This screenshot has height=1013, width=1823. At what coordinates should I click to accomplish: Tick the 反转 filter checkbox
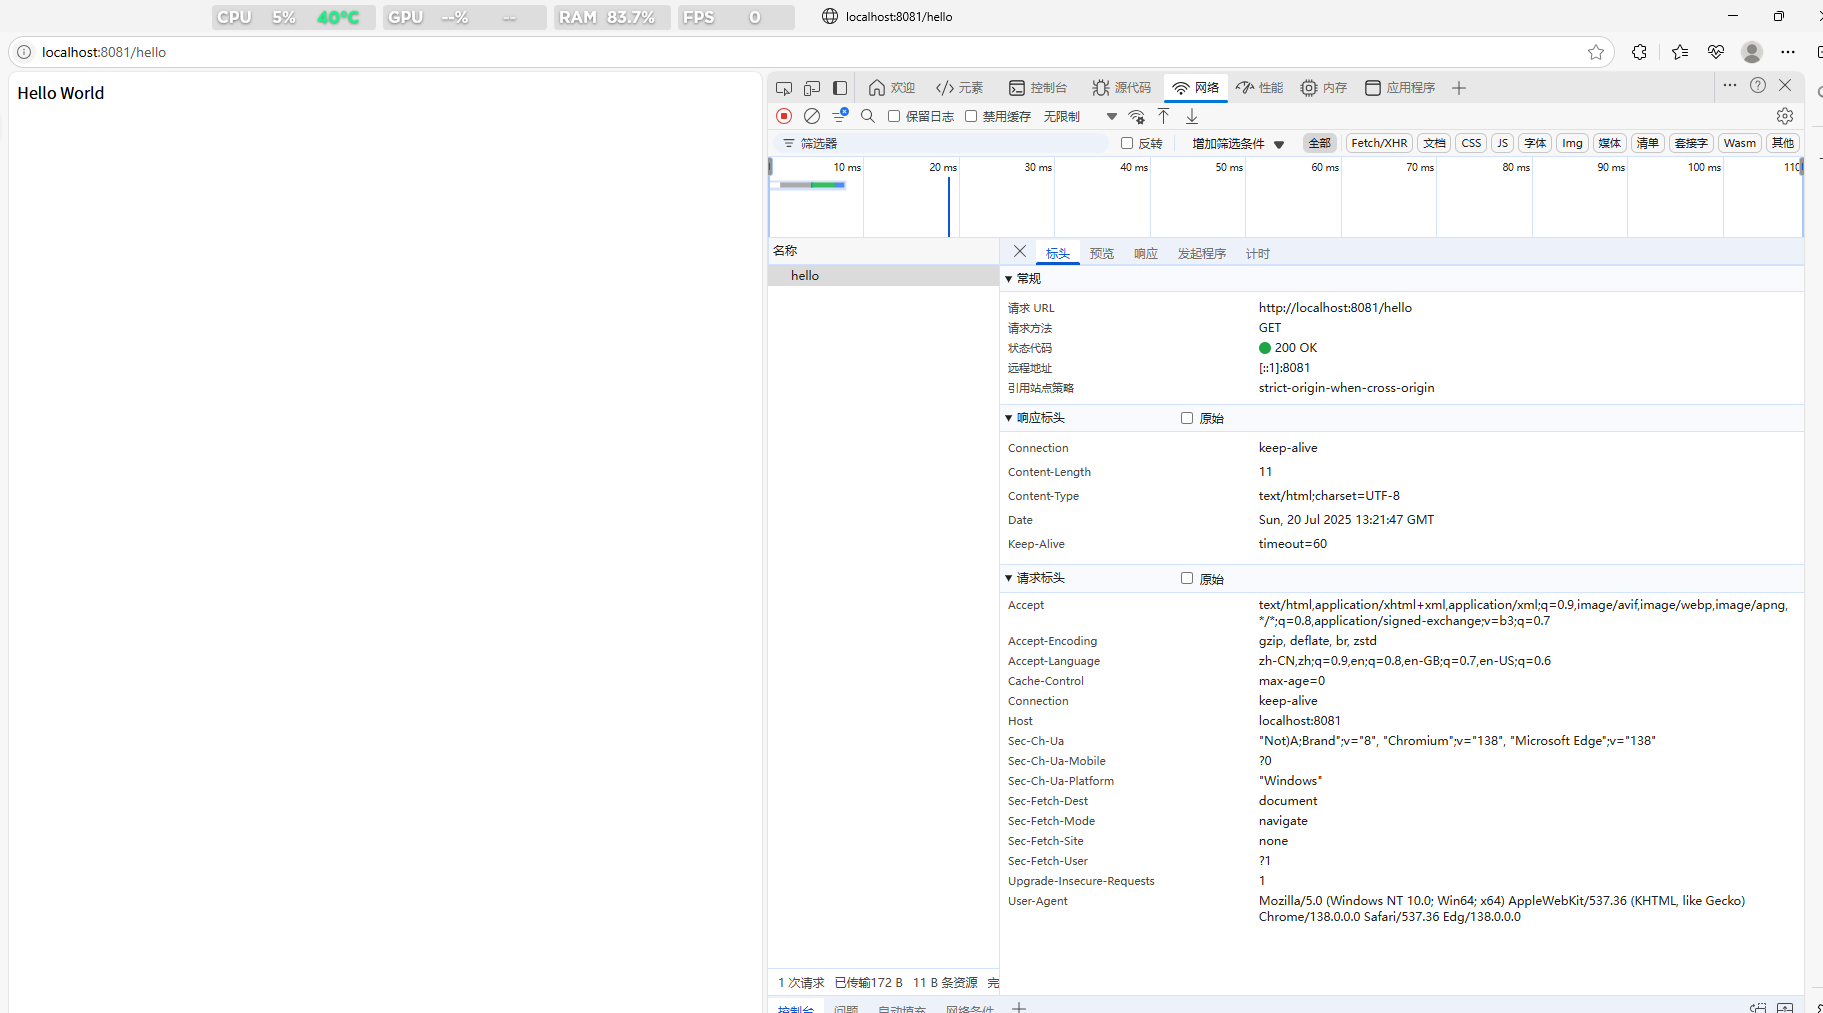[x=1127, y=143]
